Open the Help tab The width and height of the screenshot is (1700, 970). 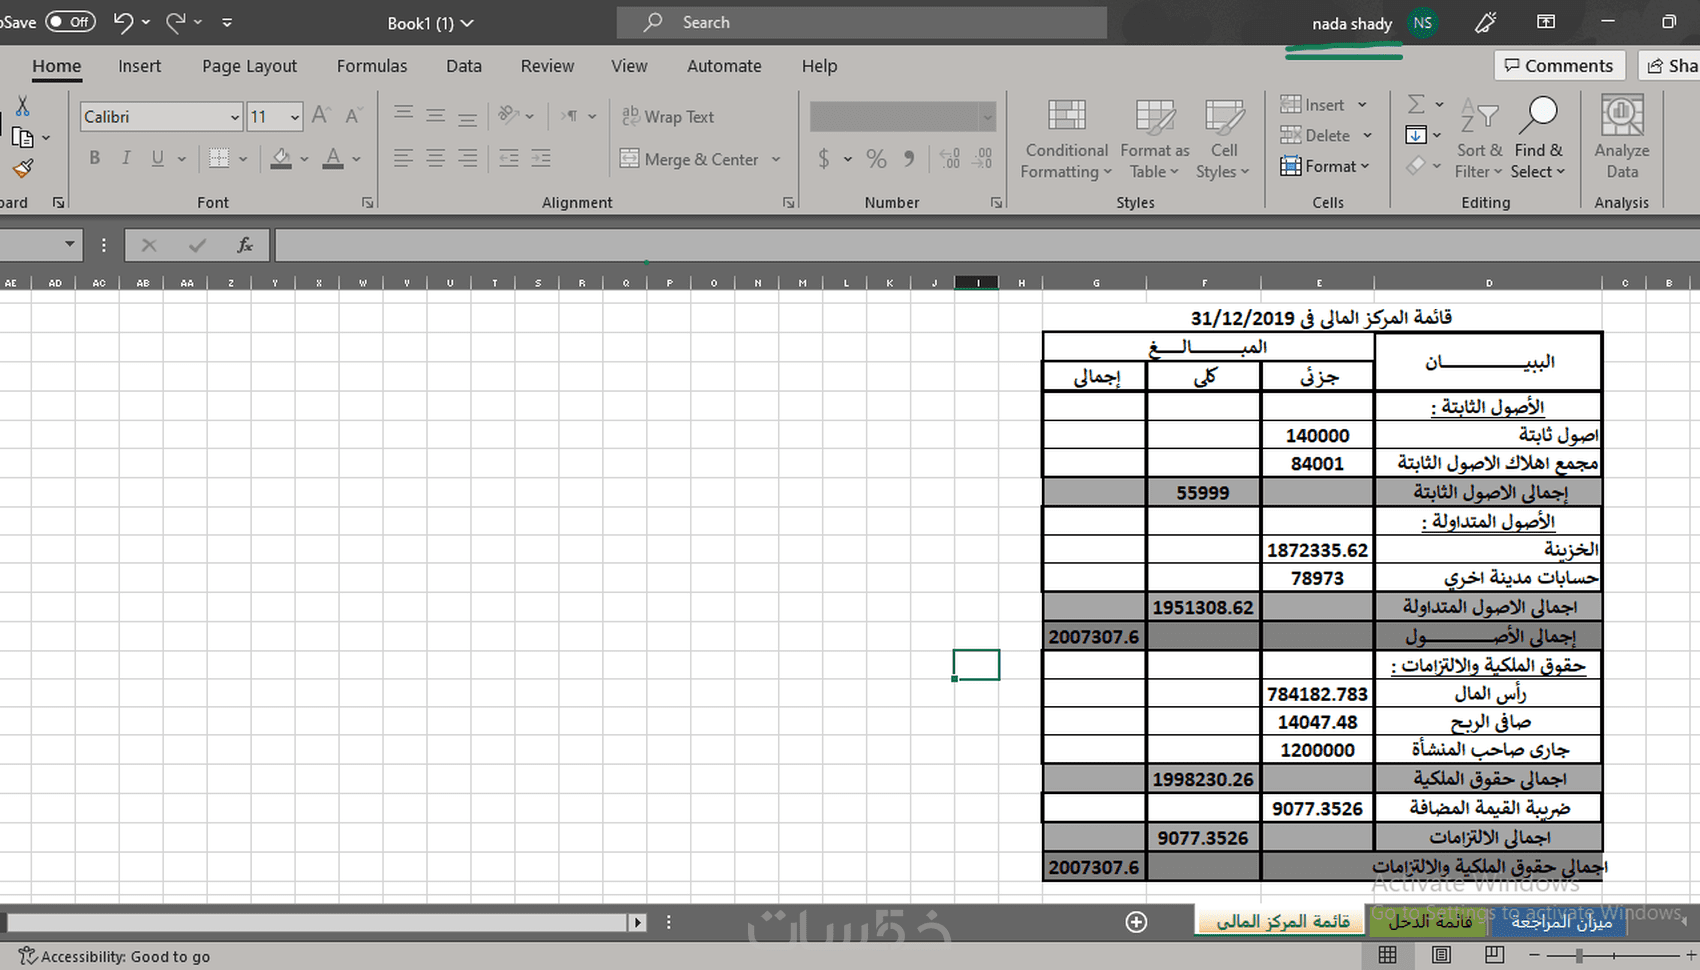click(819, 66)
